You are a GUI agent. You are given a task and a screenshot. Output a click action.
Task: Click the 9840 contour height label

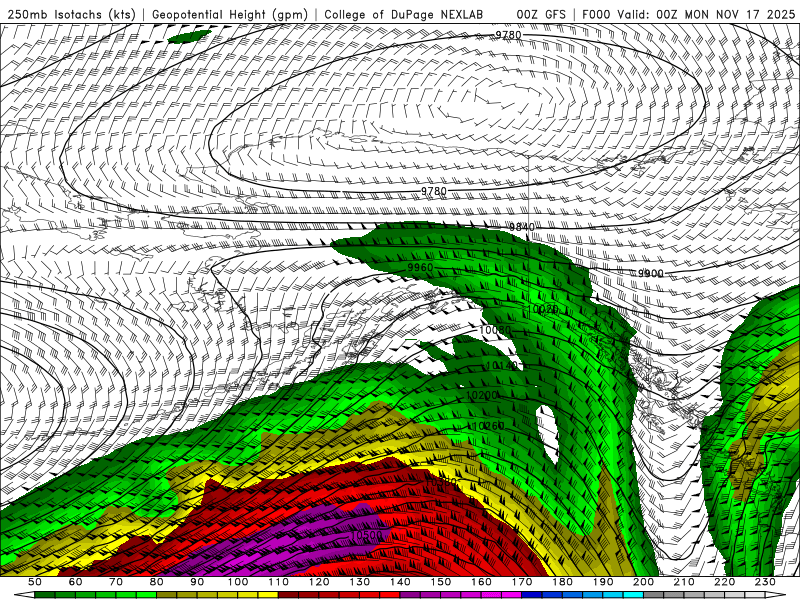pyautogui.click(x=521, y=227)
